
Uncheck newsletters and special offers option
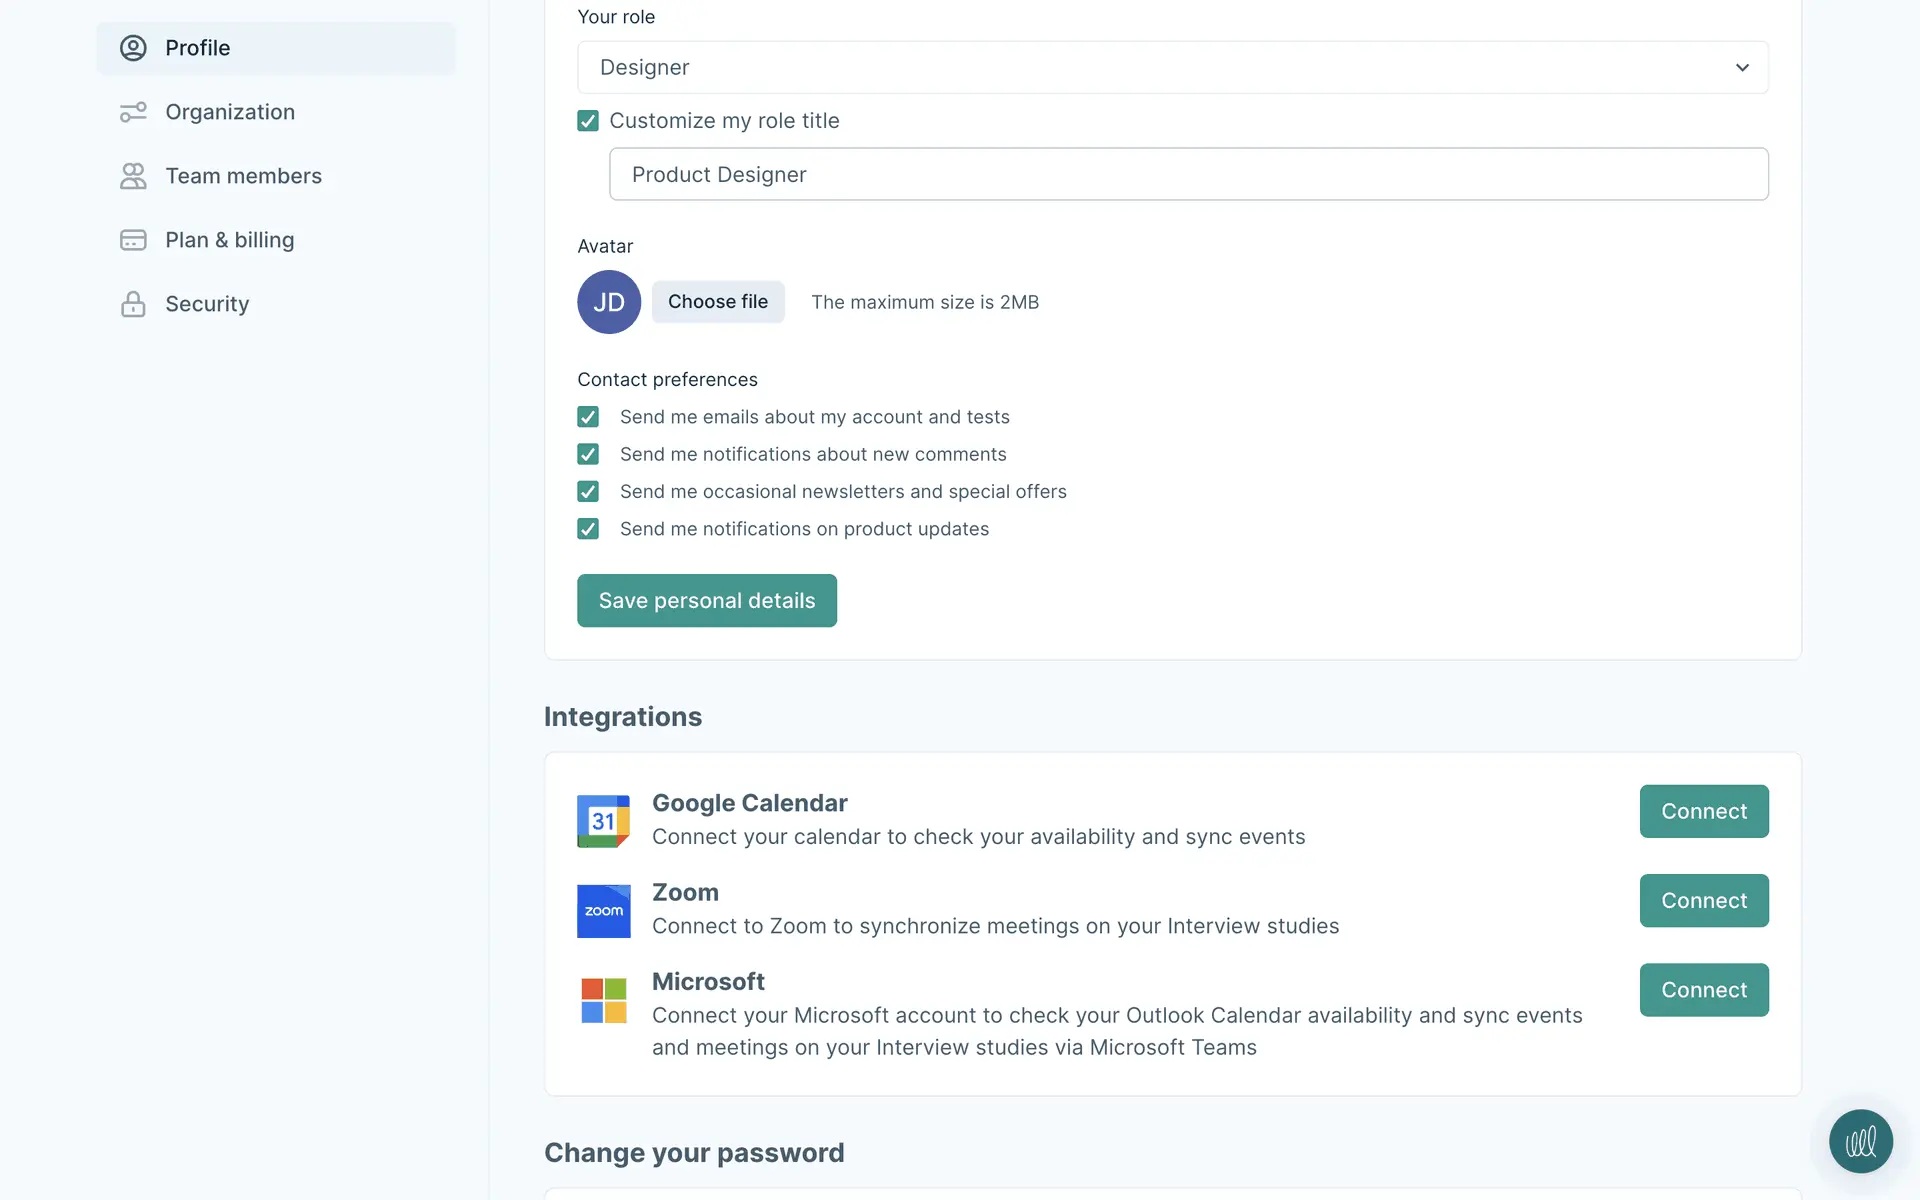coord(588,492)
